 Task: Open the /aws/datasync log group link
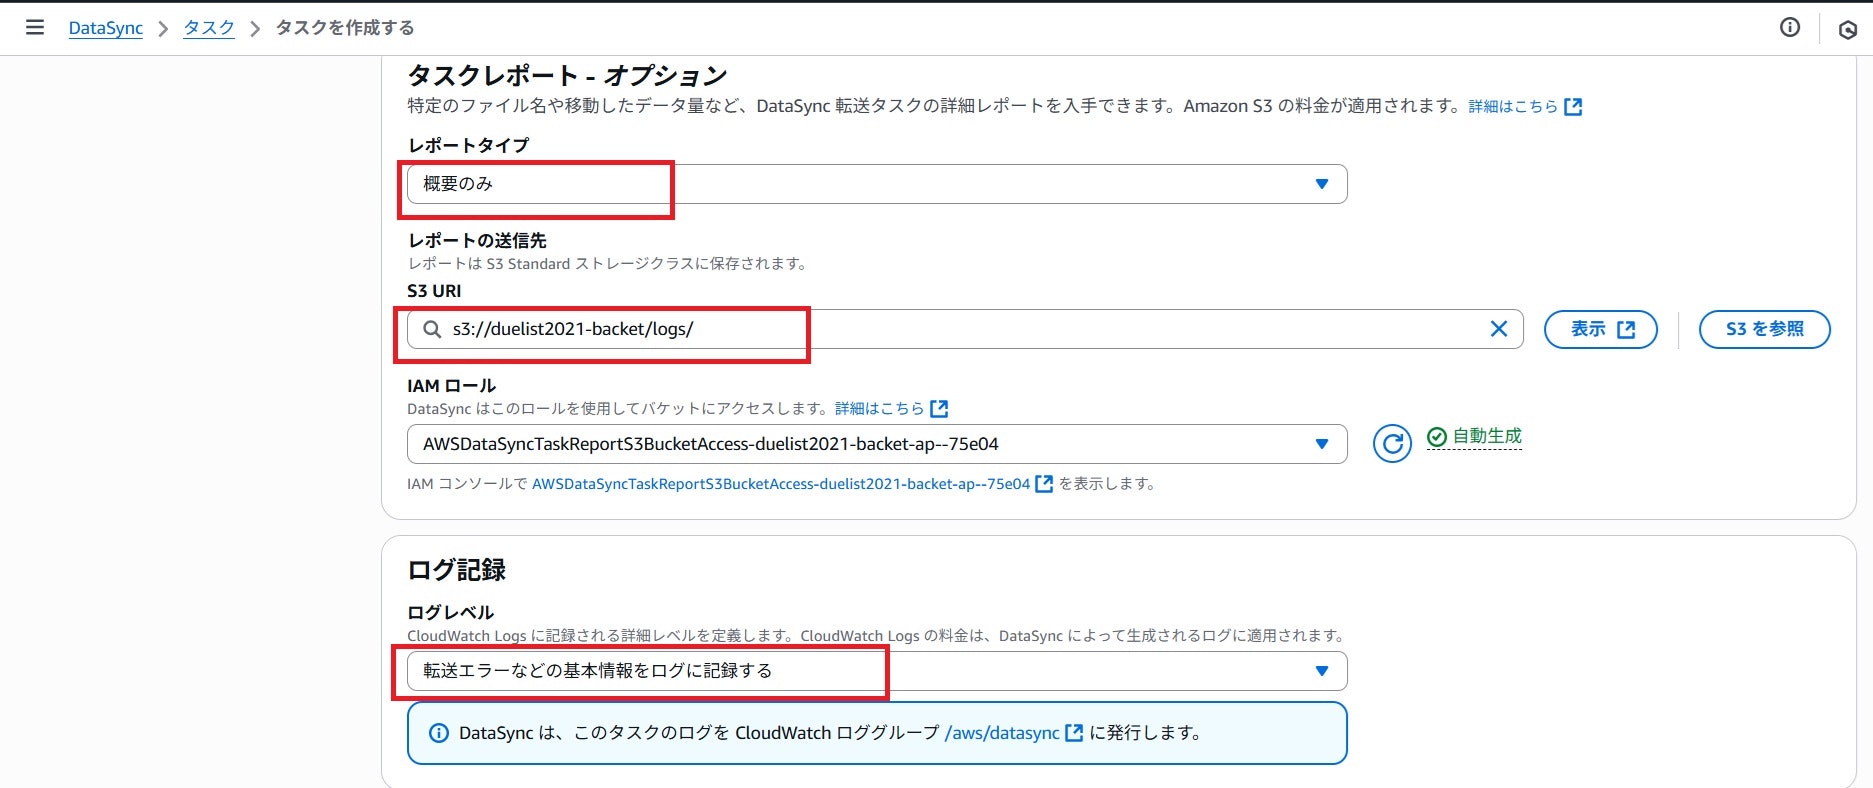pyautogui.click(x=1014, y=733)
